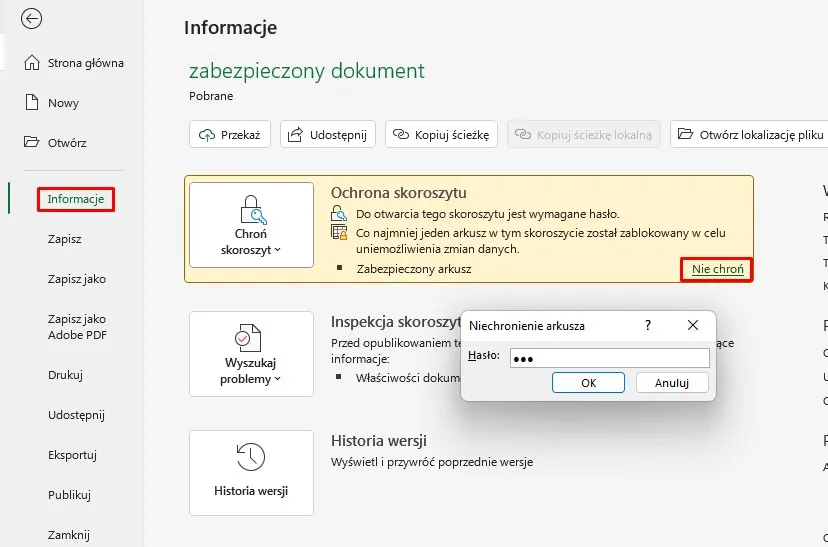Open Otwórz lokalizację pliku

pyautogui.click(x=750, y=134)
